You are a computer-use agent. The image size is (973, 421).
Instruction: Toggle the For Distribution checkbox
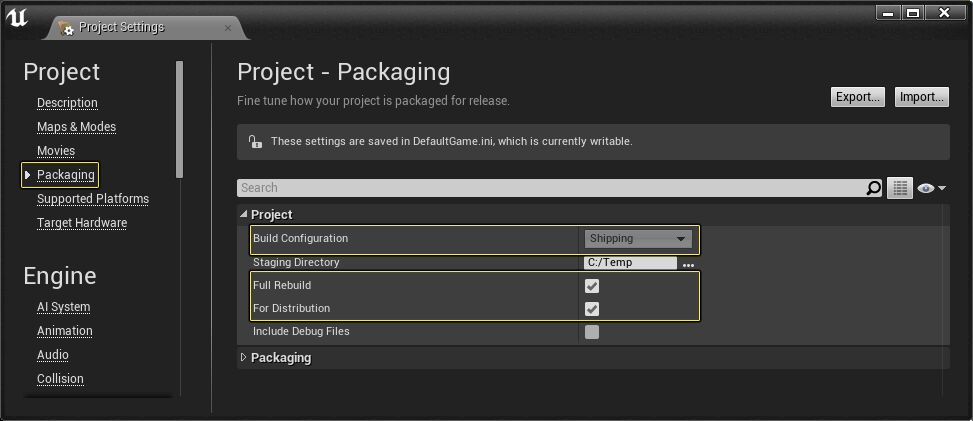[592, 309]
